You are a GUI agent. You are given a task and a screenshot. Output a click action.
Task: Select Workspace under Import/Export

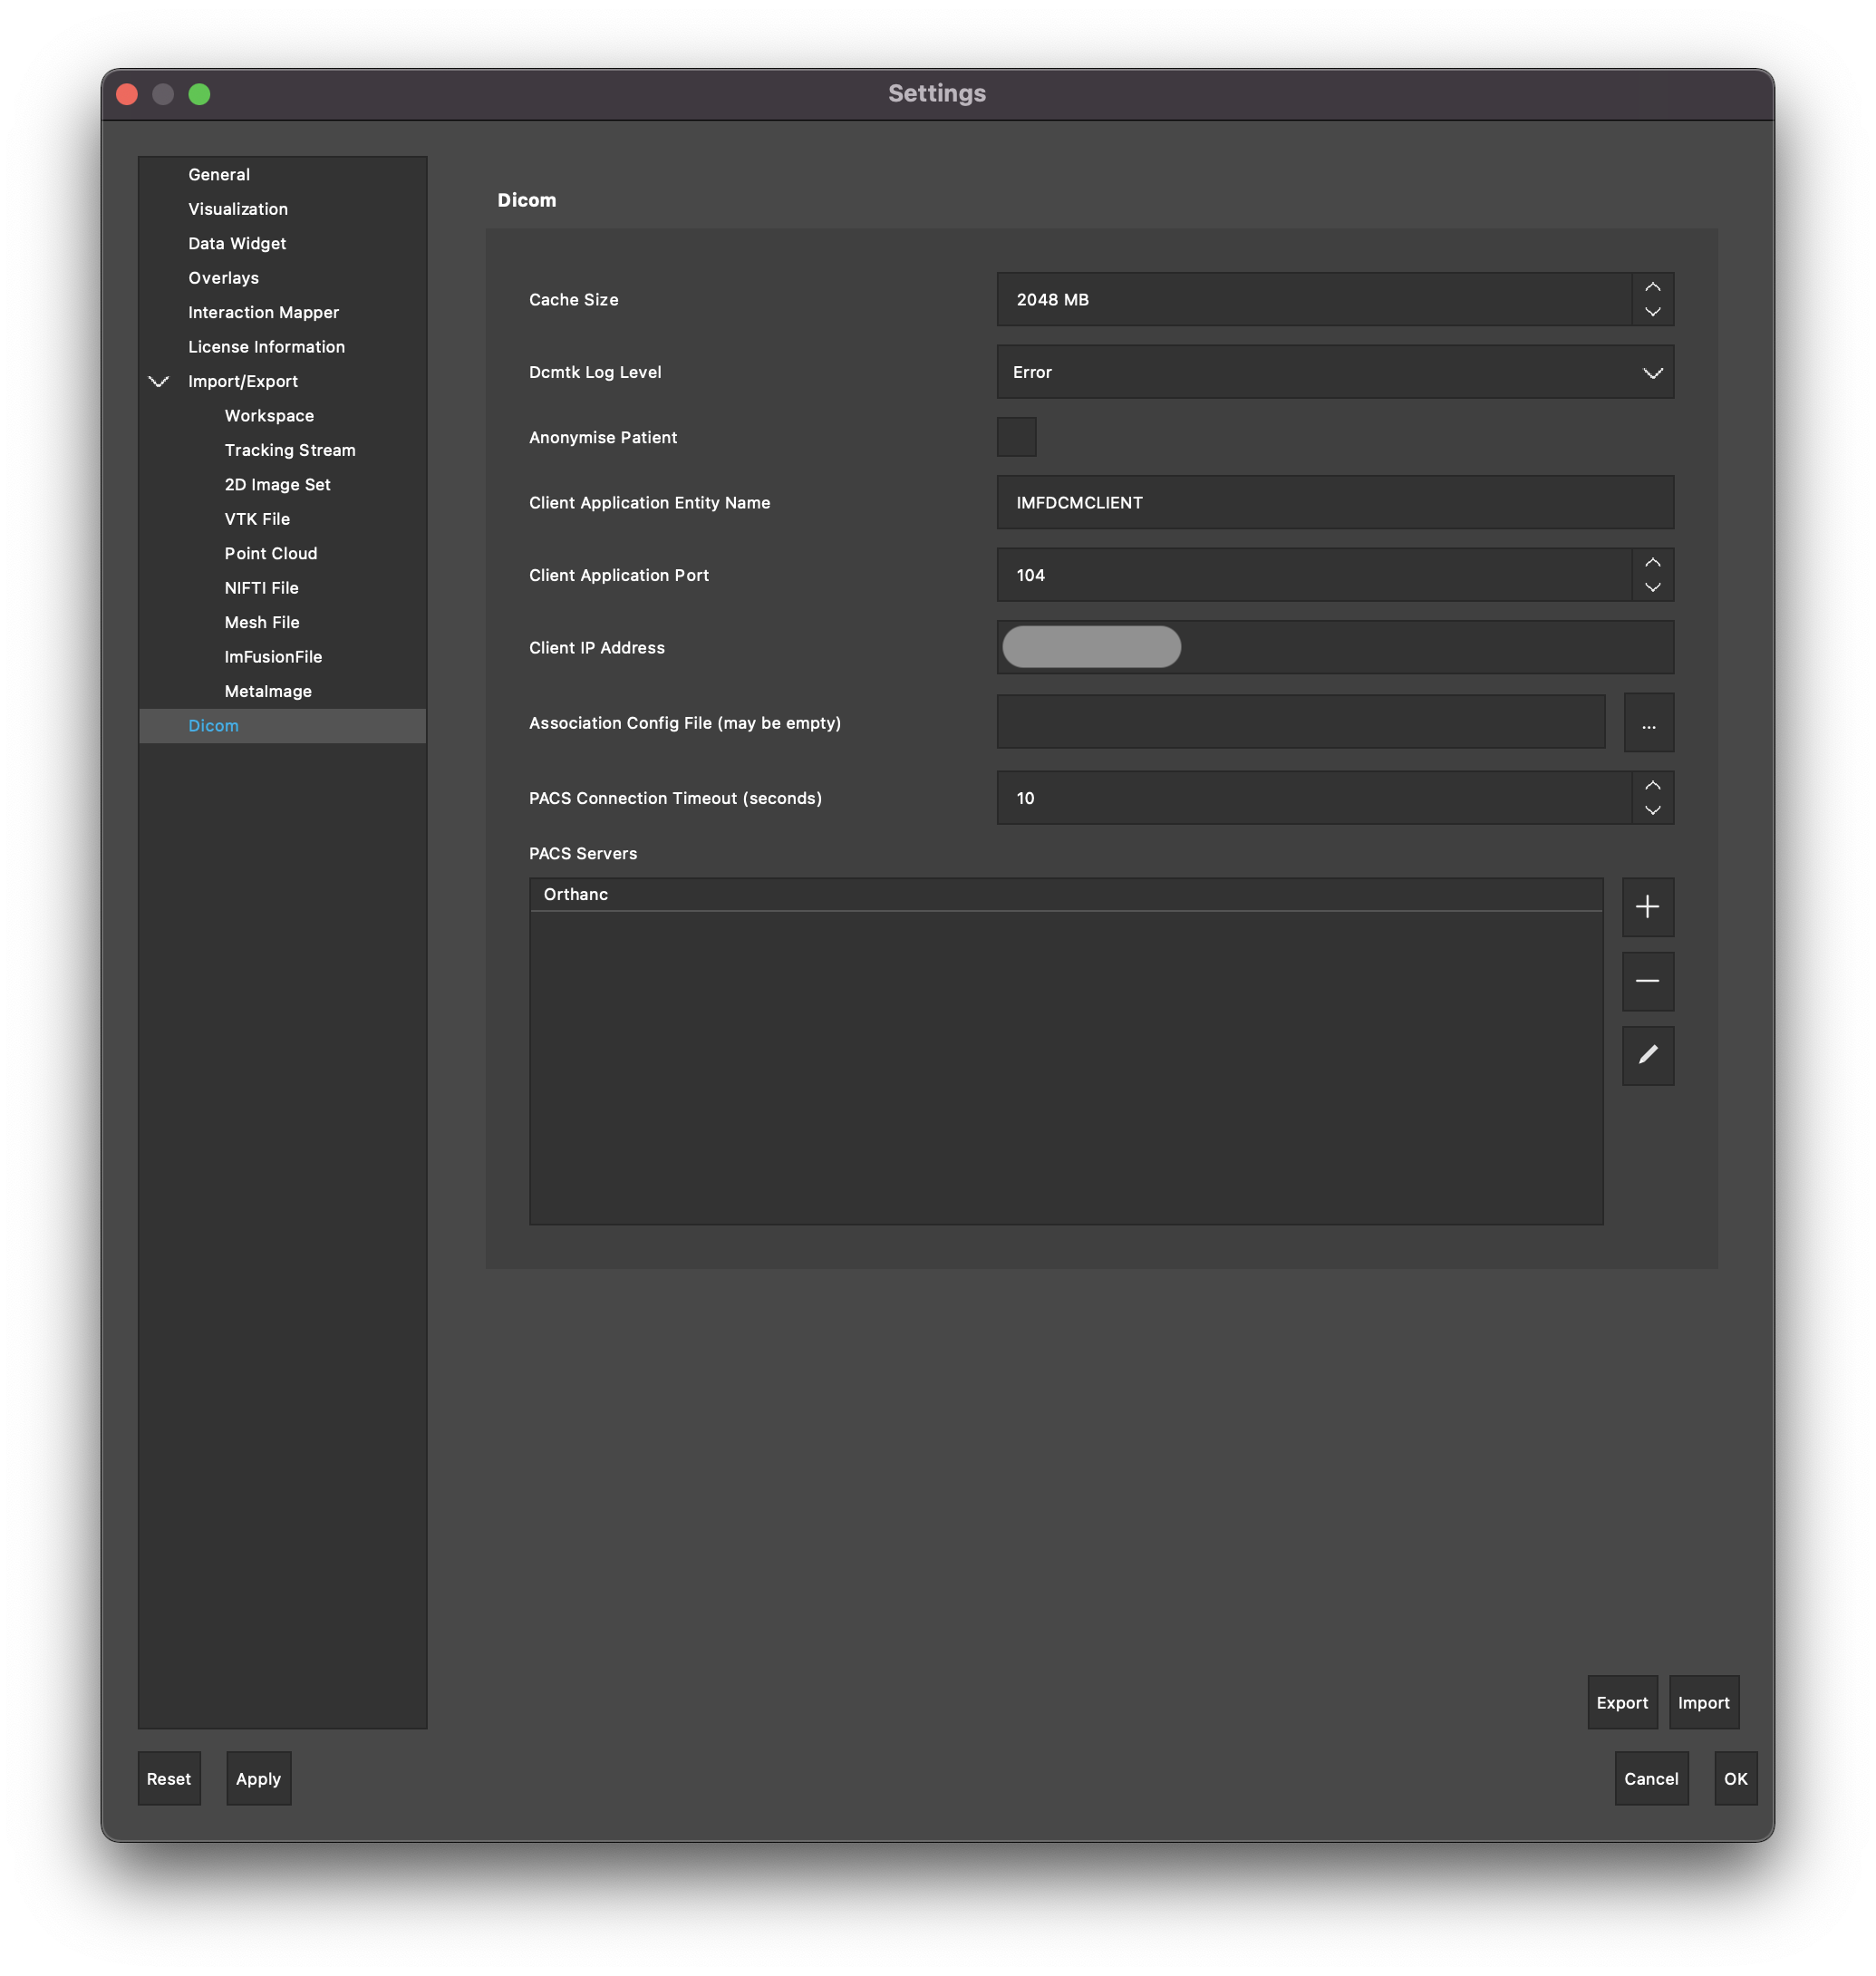(269, 416)
